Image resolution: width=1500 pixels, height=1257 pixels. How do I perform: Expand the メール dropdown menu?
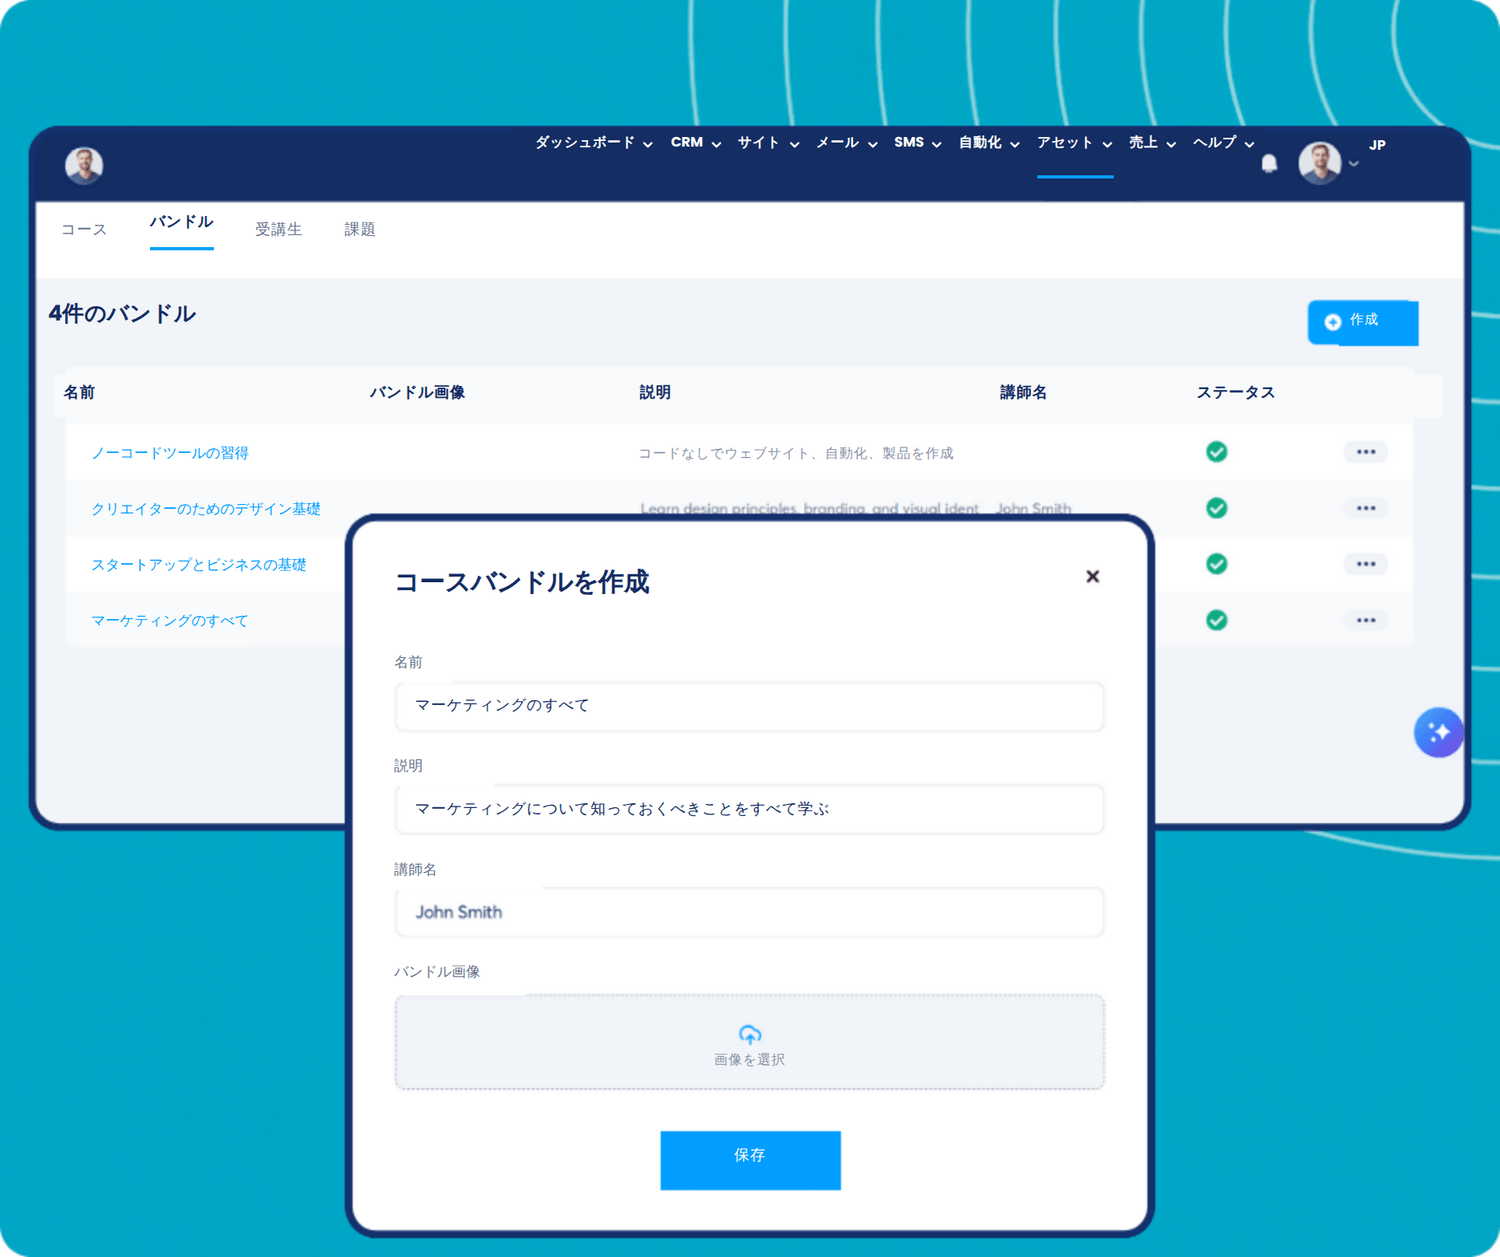click(x=846, y=143)
